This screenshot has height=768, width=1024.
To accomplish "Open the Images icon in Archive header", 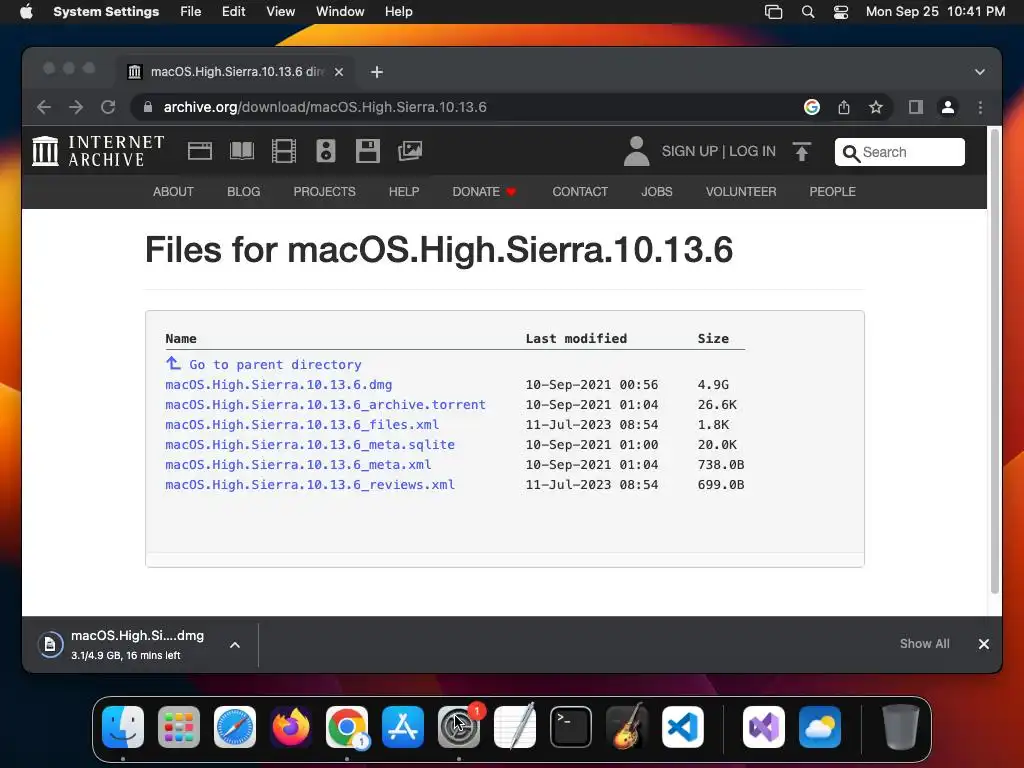I will point(410,151).
